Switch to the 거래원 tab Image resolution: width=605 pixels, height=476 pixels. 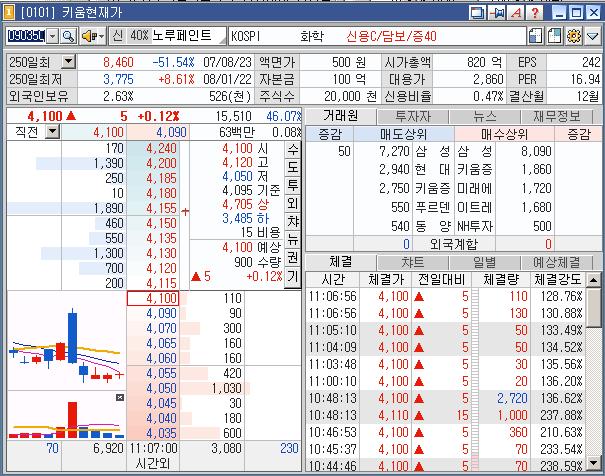[x=340, y=116]
